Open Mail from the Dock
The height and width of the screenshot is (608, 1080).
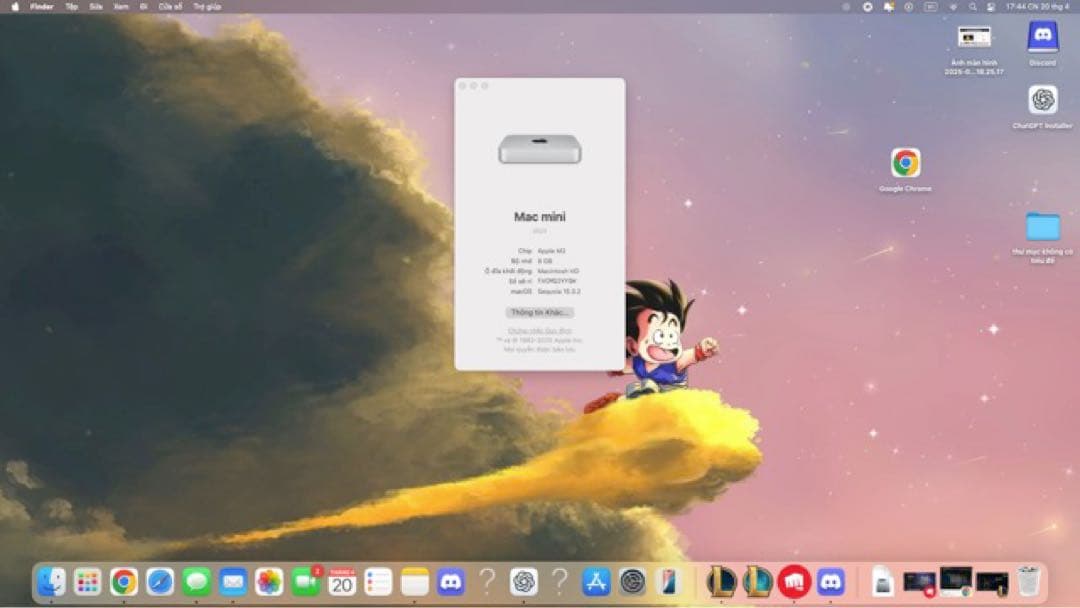click(x=231, y=585)
